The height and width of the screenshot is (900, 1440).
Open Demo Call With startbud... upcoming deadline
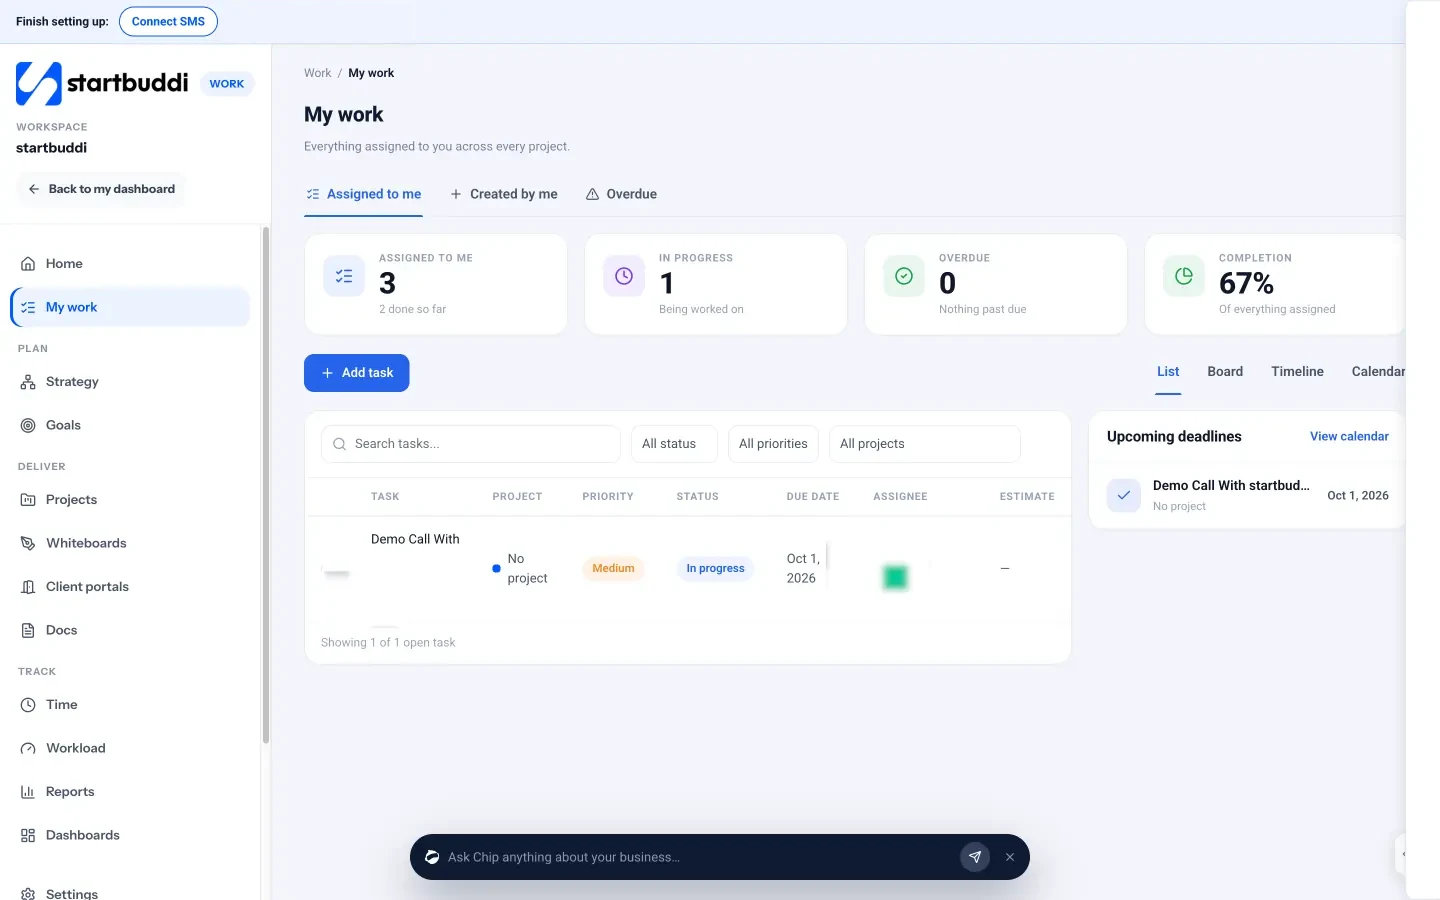coord(1247,495)
